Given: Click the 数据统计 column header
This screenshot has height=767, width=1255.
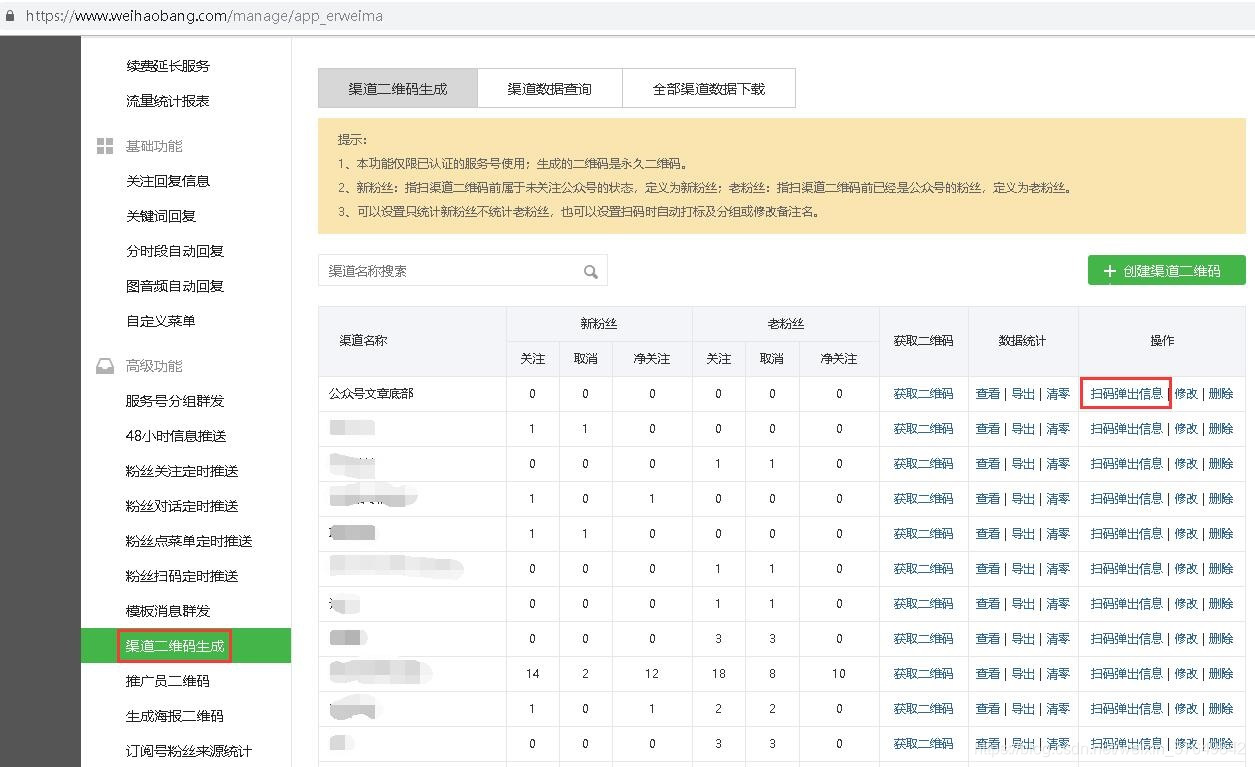Looking at the screenshot, I should [1022, 341].
